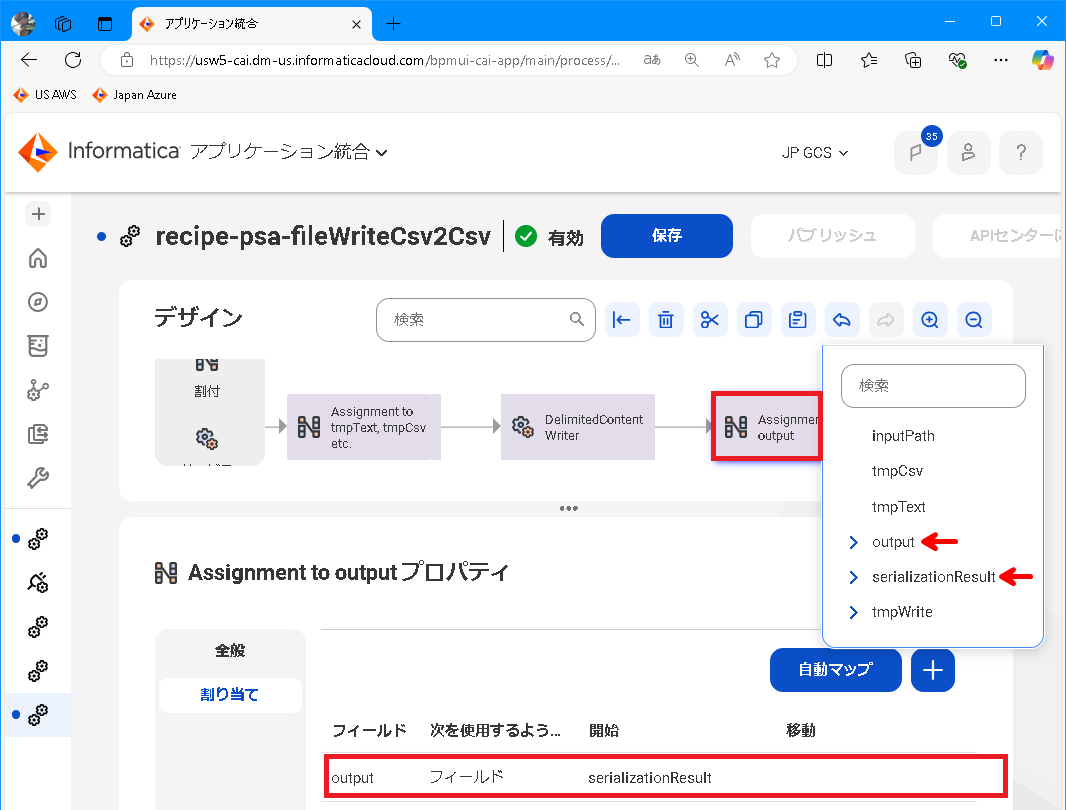Viewport: 1066px width, 810px height.
Task: Focus the design 検索 search field
Action: click(x=485, y=320)
